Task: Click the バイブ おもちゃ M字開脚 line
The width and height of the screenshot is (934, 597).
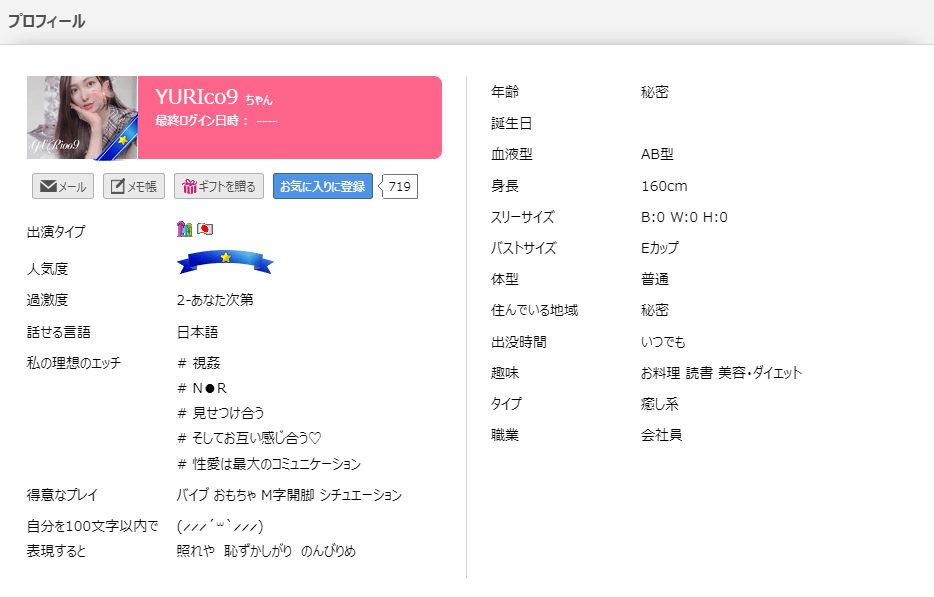Action: tap(289, 495)
